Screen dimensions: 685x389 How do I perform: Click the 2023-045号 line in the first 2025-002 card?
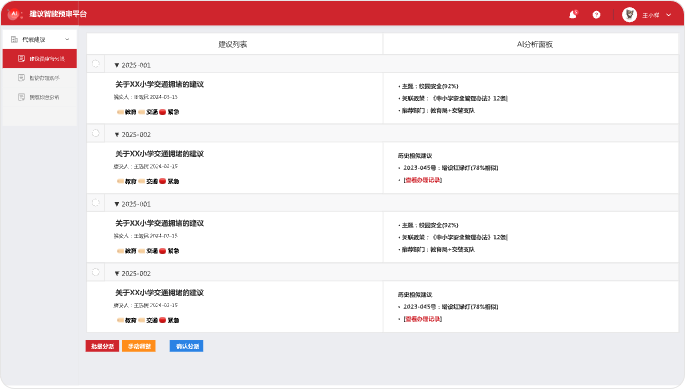[448, 168]
